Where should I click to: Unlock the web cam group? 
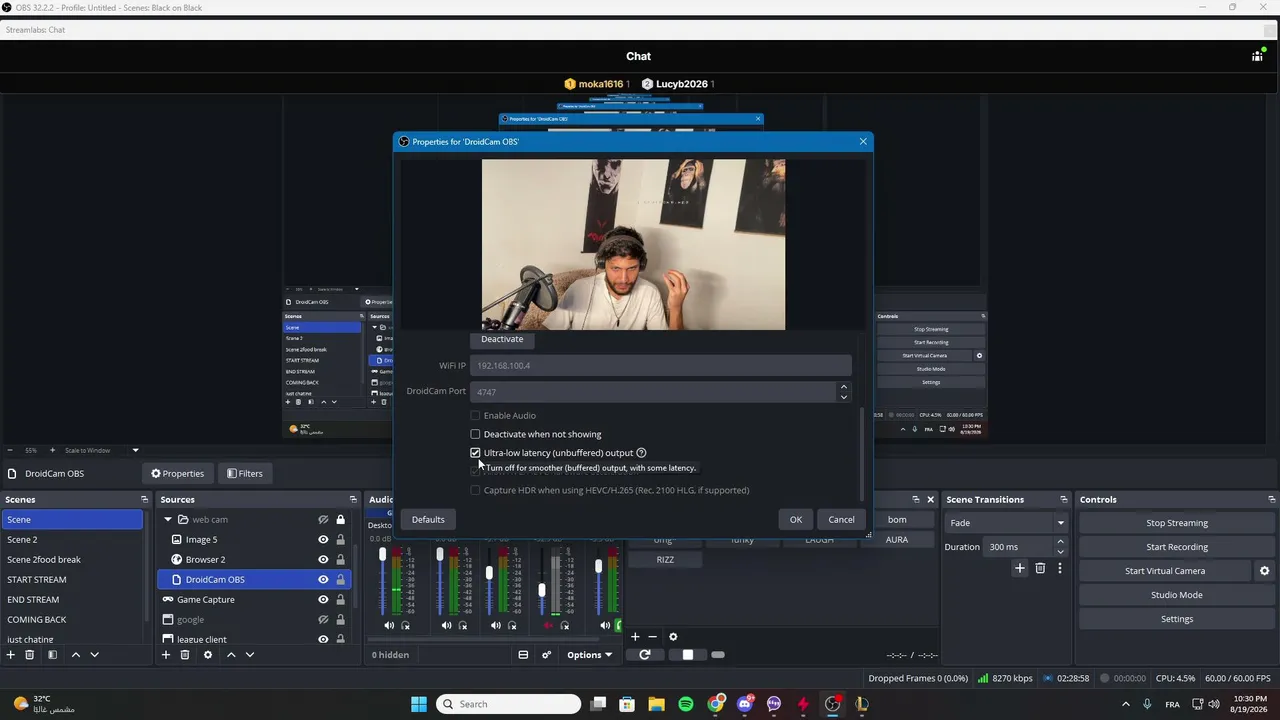pos(340,520)
